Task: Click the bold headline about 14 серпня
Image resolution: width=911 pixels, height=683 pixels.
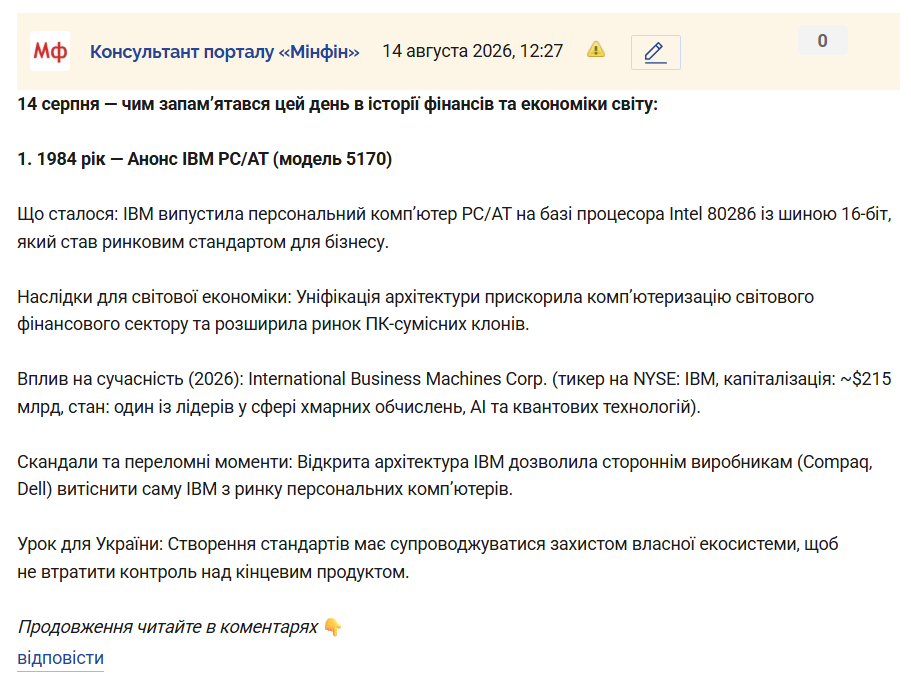Action: coord(338,104)
